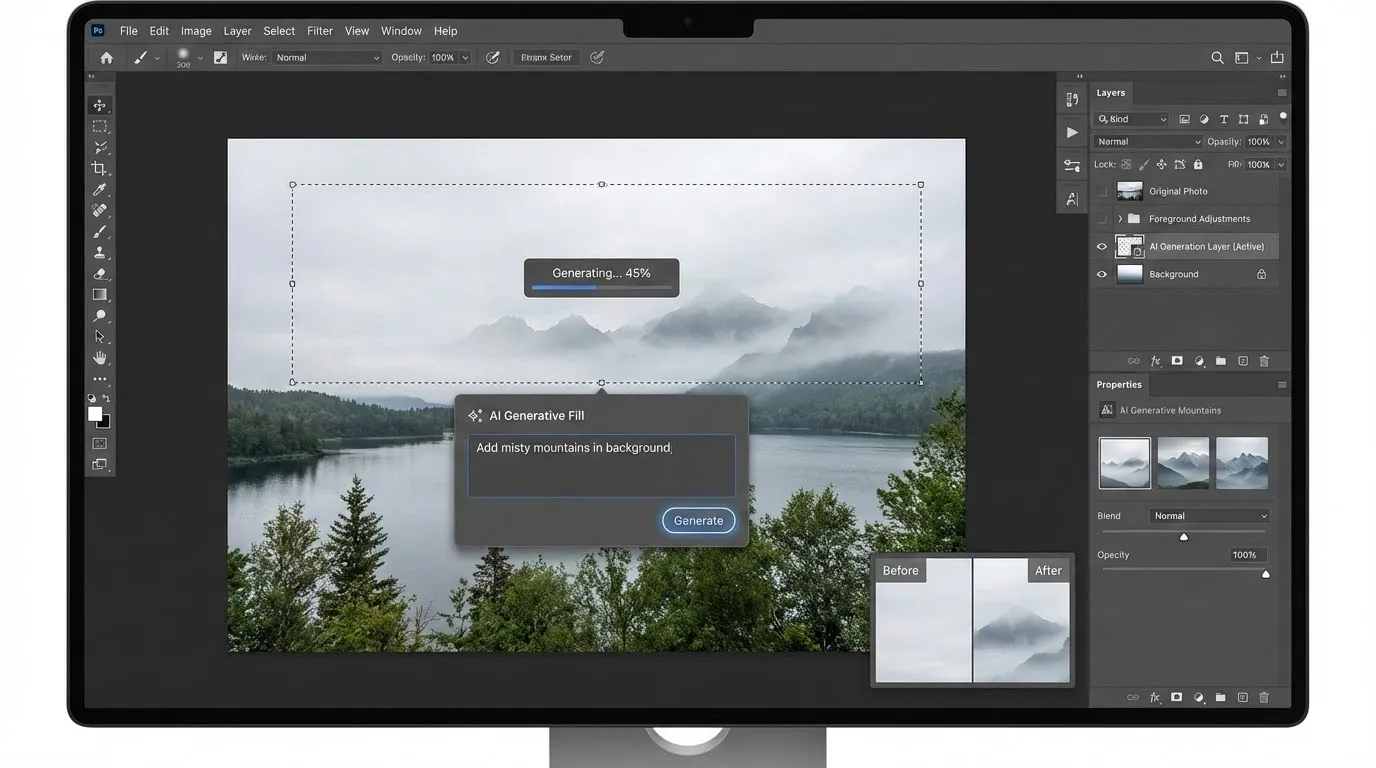Screen dimensions: 1376x768
Task: Select the first generated mountain variation thumbnail
Action: click(1124, 462)
